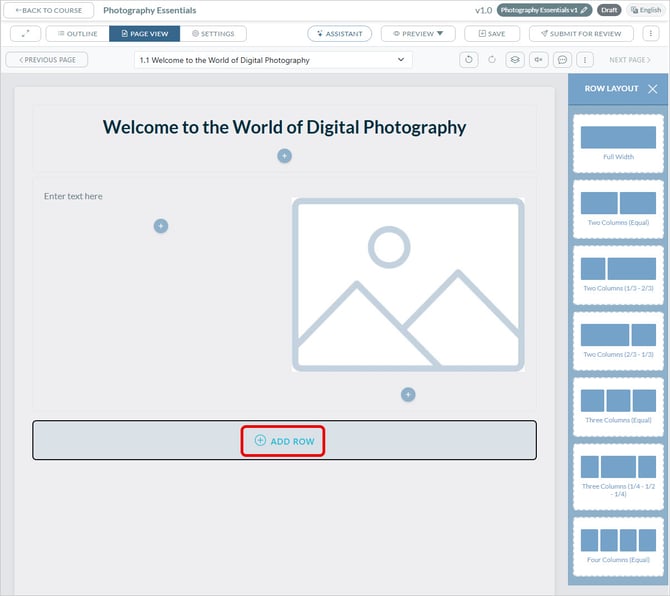Click the Photography Essentials course title
Image resolution: width=670 pixels, height=596 pixels.
point(150,10)
